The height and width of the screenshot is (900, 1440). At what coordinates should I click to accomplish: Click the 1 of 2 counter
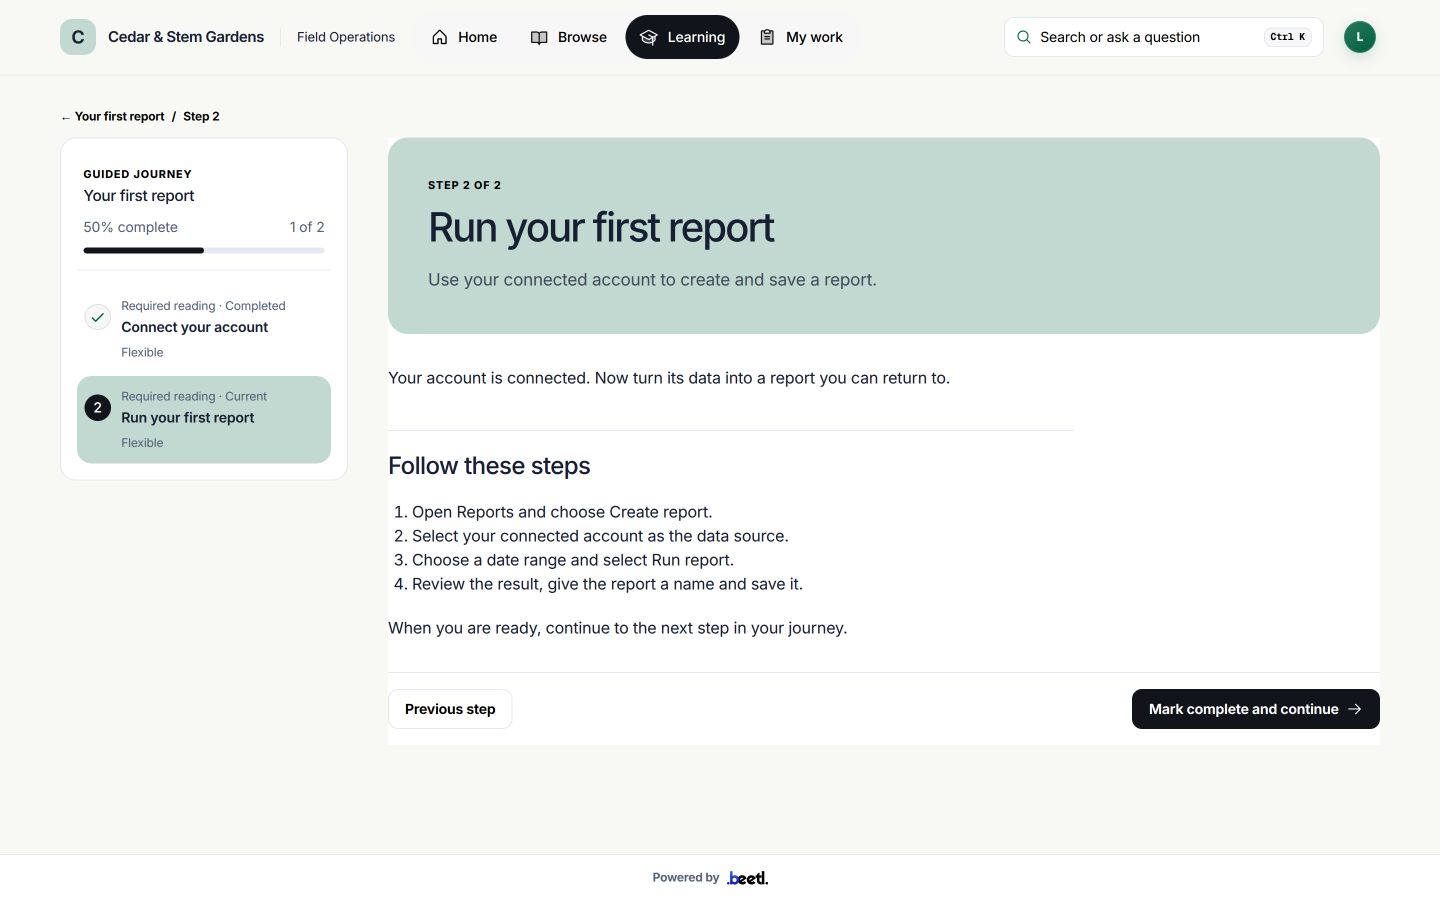coord(307,227)
